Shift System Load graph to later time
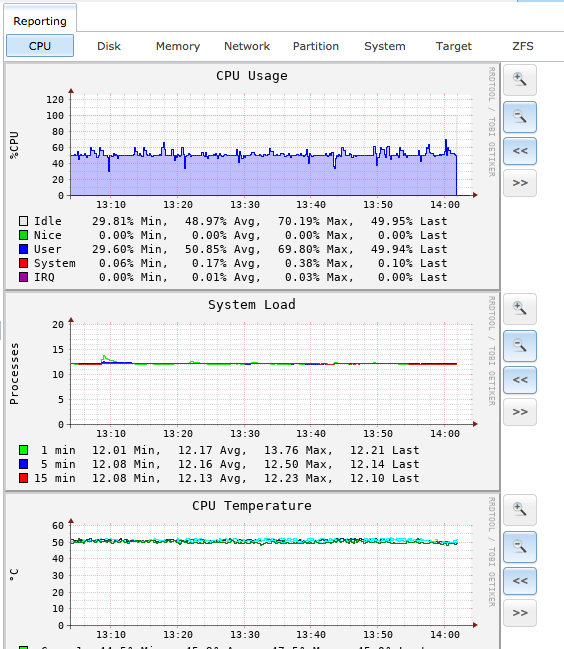 pyautogui.click(x=520, y=412)
